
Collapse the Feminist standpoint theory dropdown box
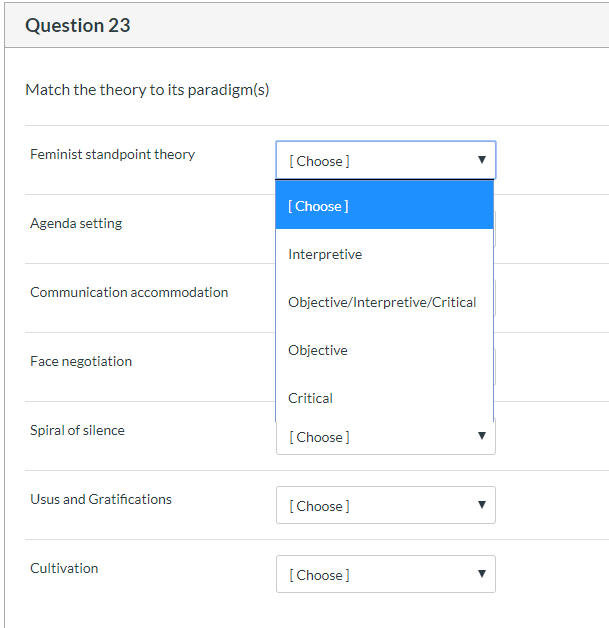click(x=386, y=160)
